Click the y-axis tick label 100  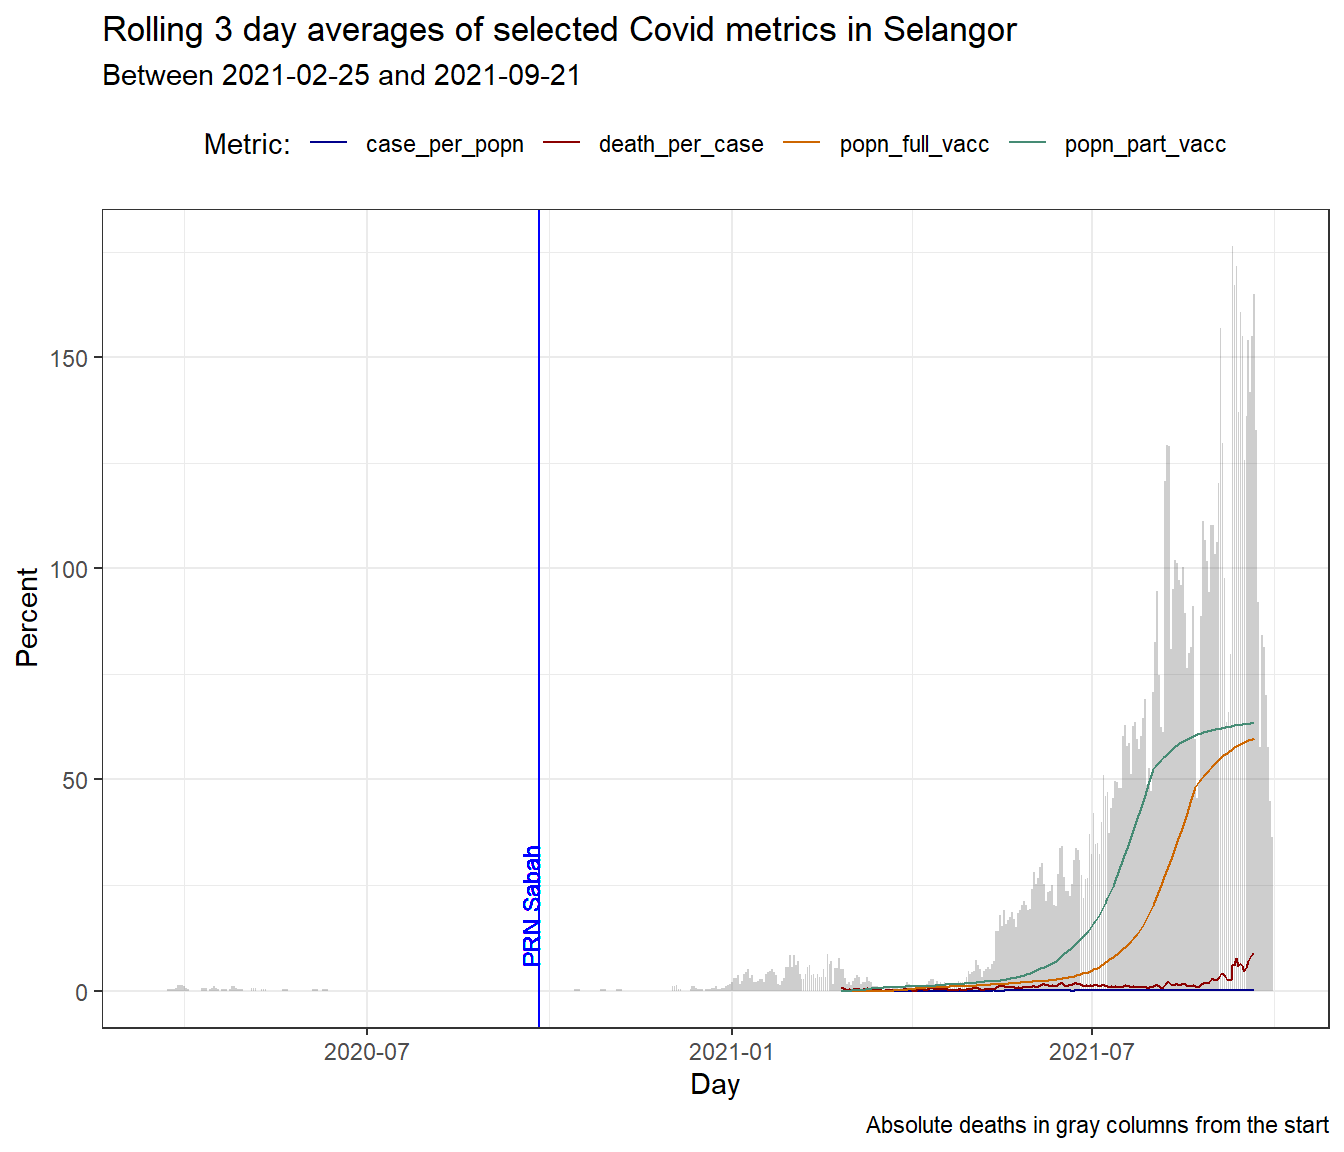pyautogui.click(x=69, y=569)
